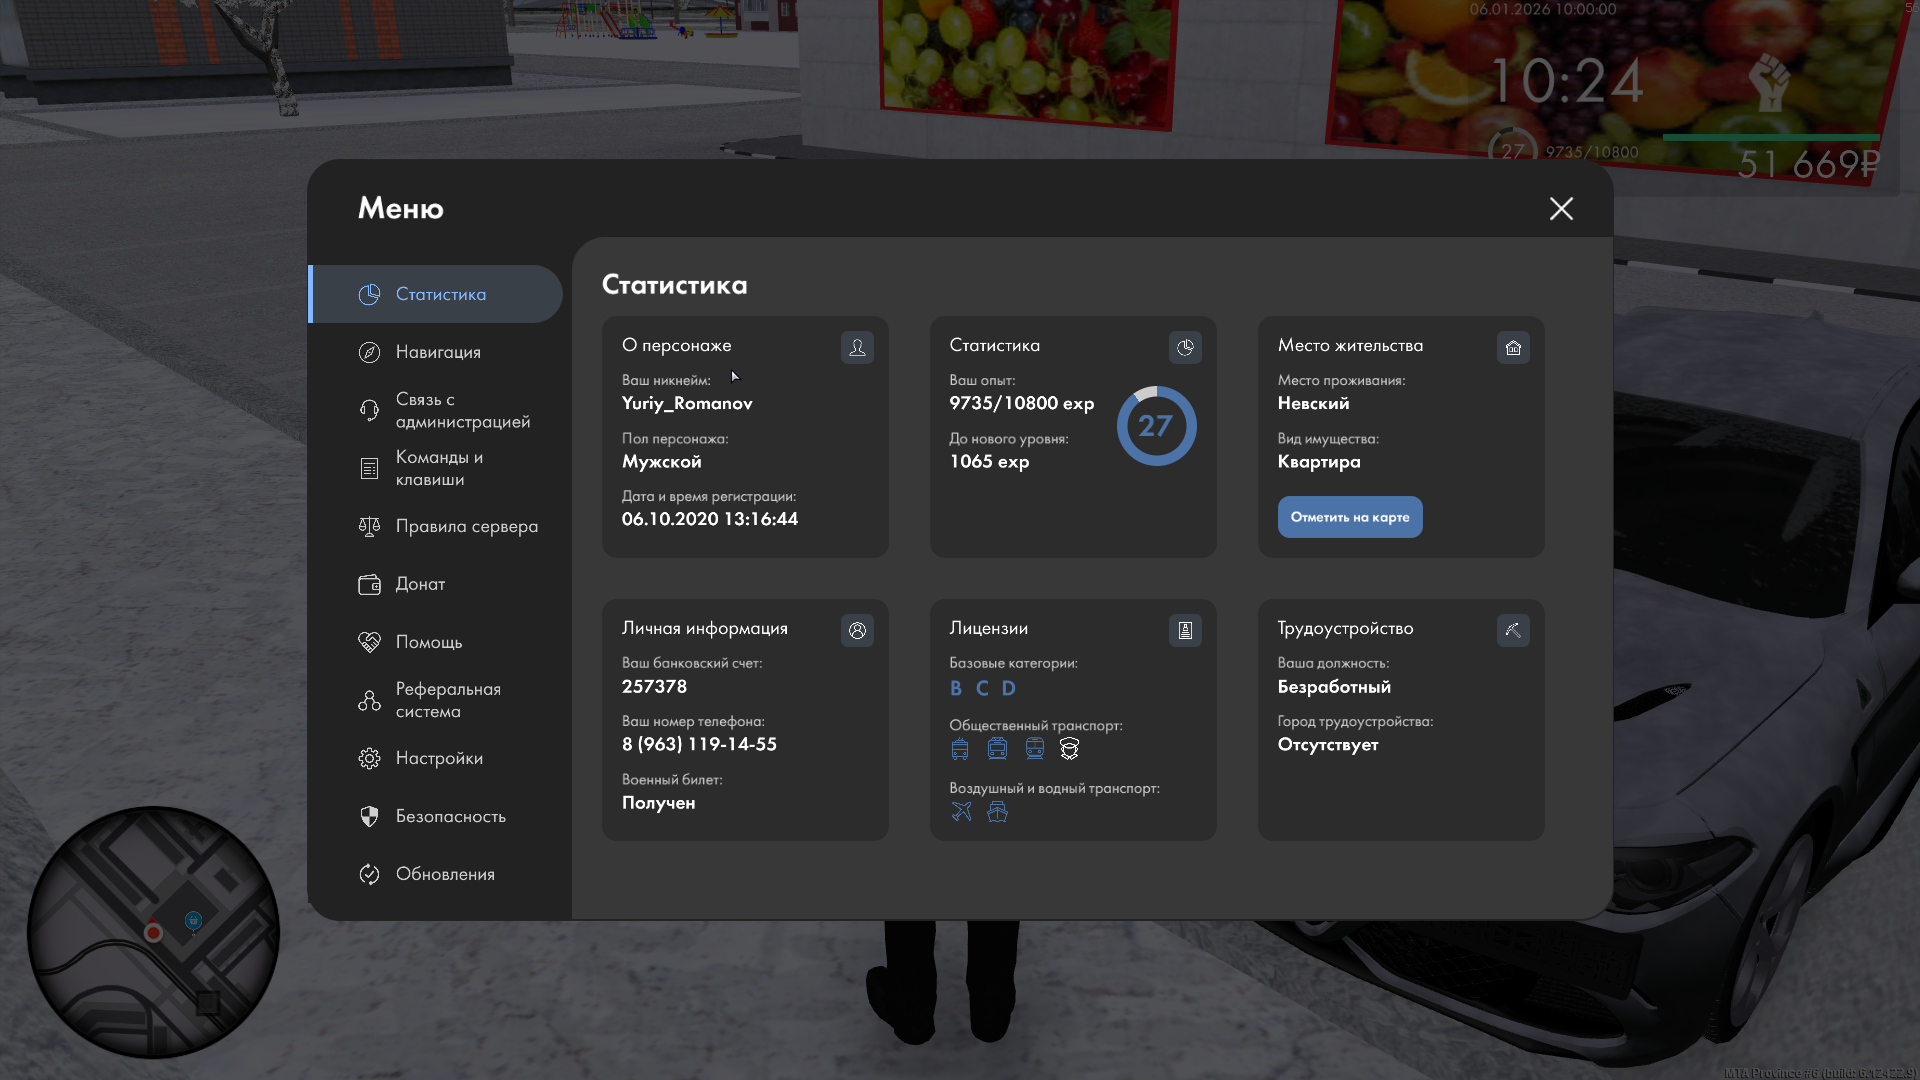1920x1080 pixels.
Task: Click the user icon in Личная информация card
Action: pyautogui.click(x=857, y=630)
